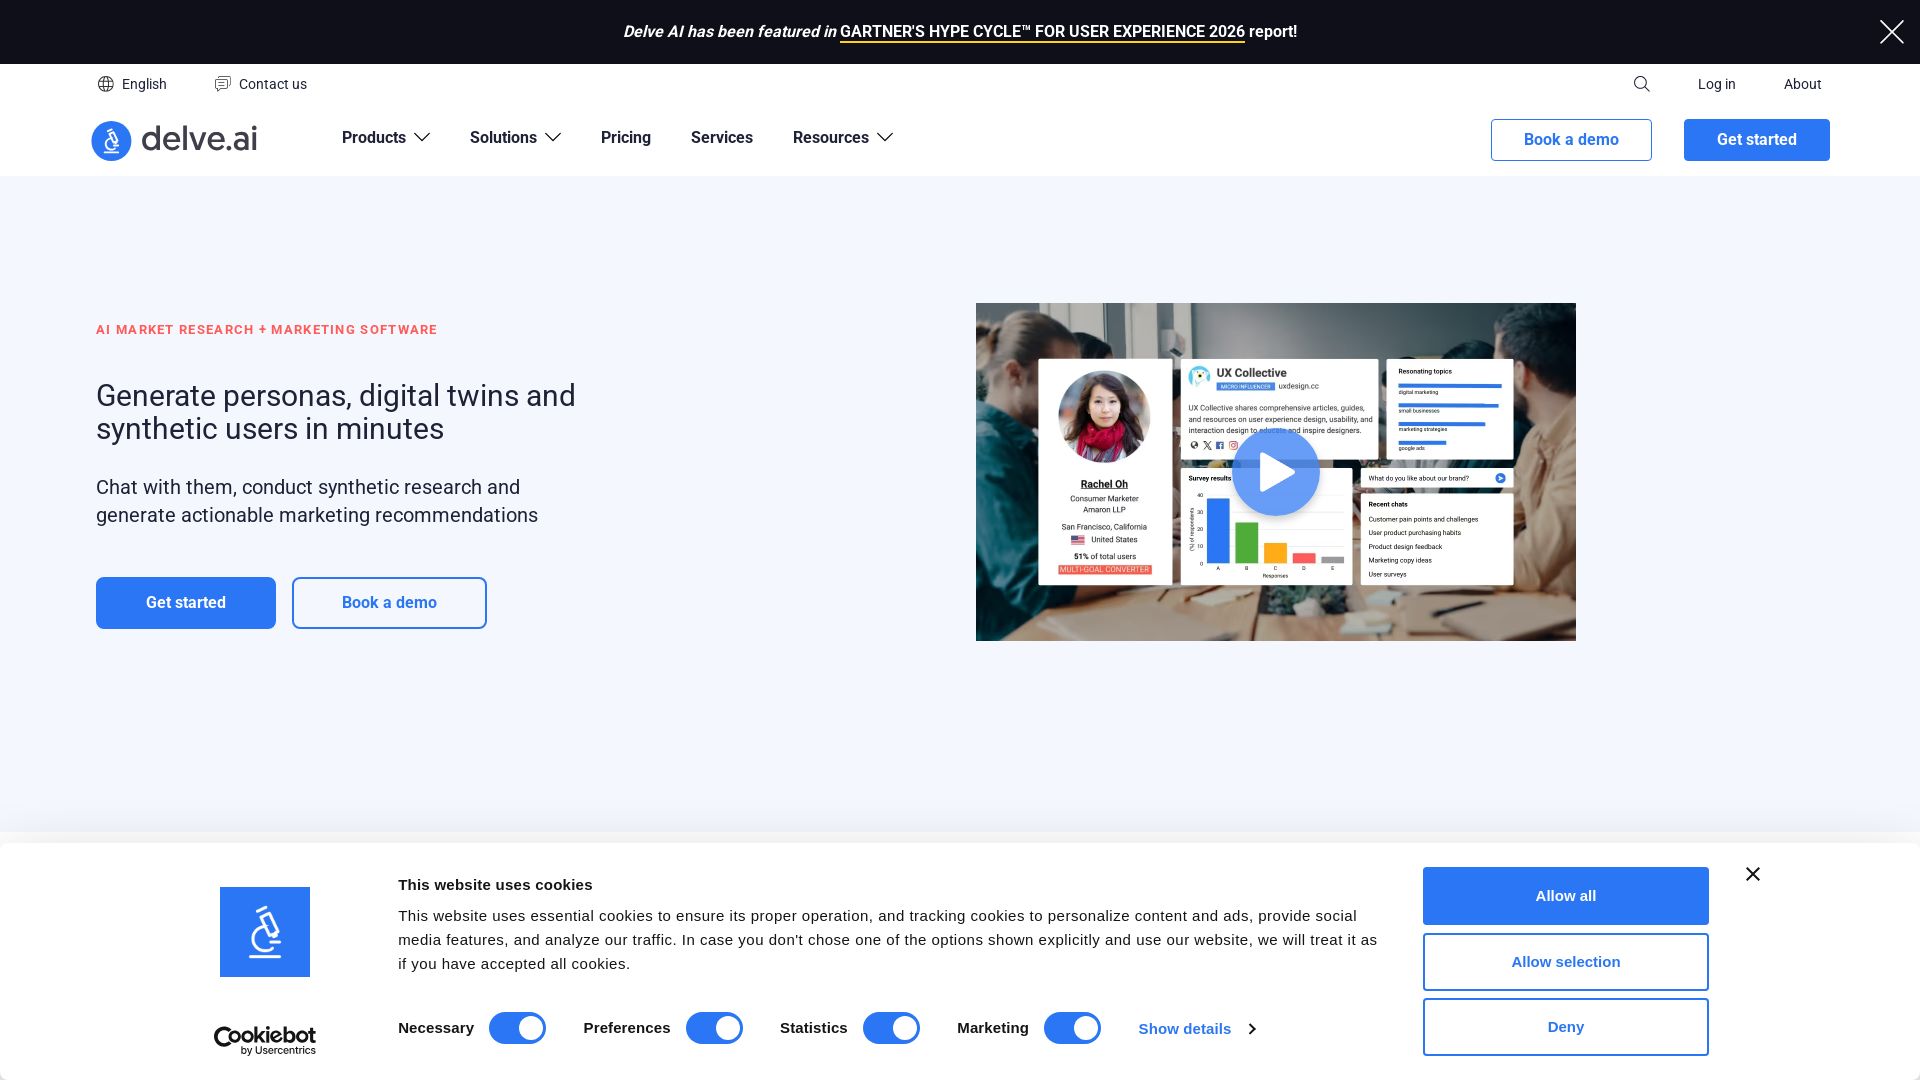Open the Cookiebot by Usercentrics logo

(x=265, y=1040)
